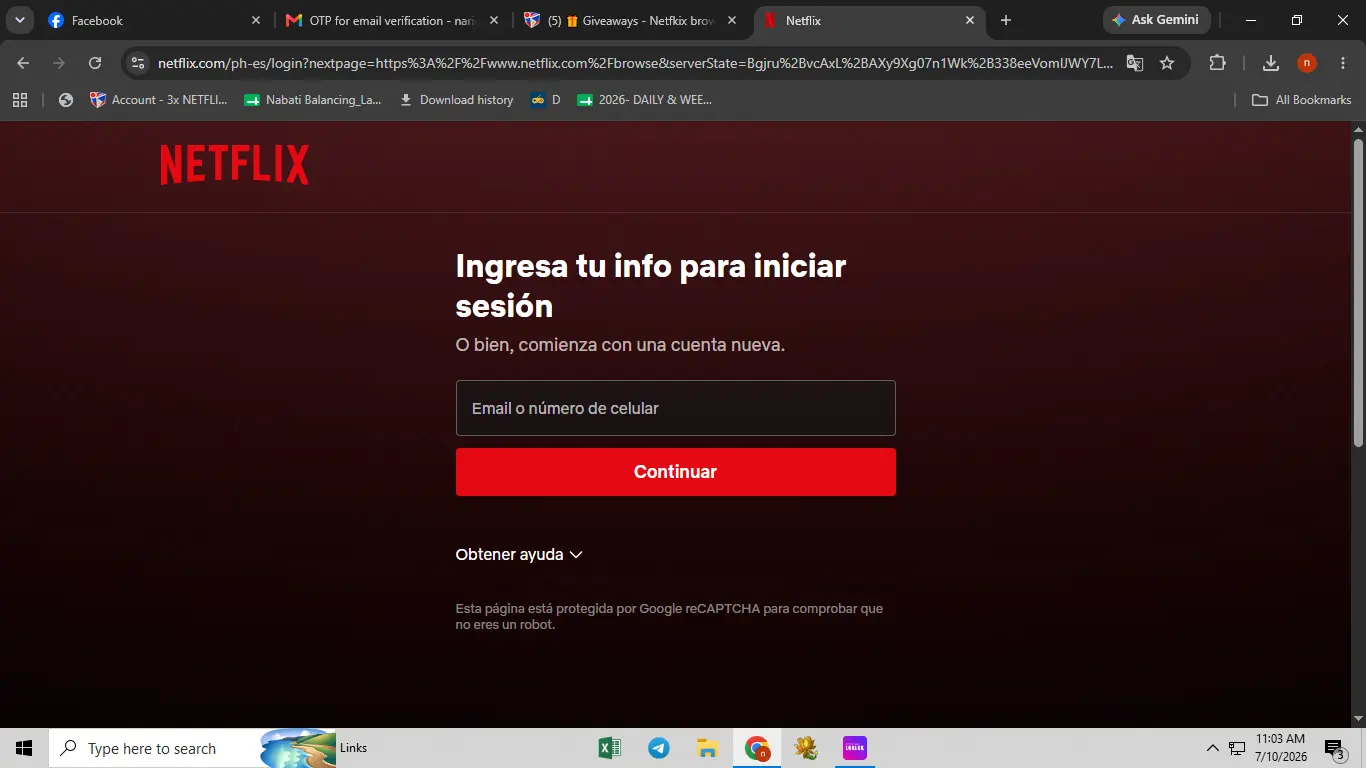Open the Download history bookmark

click(456, 100)
